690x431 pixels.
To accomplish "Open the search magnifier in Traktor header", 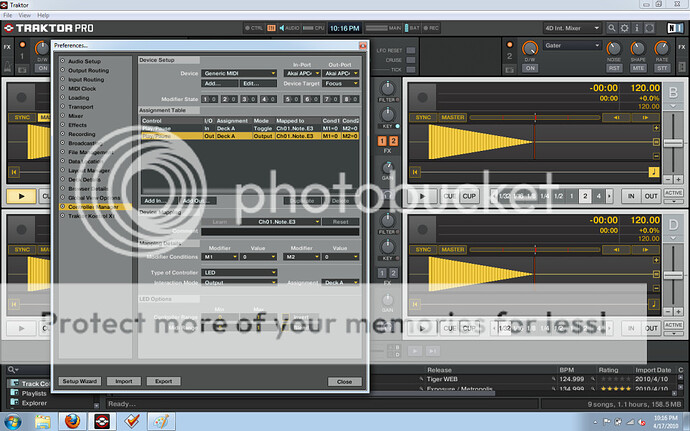I will tap(612, 28).
